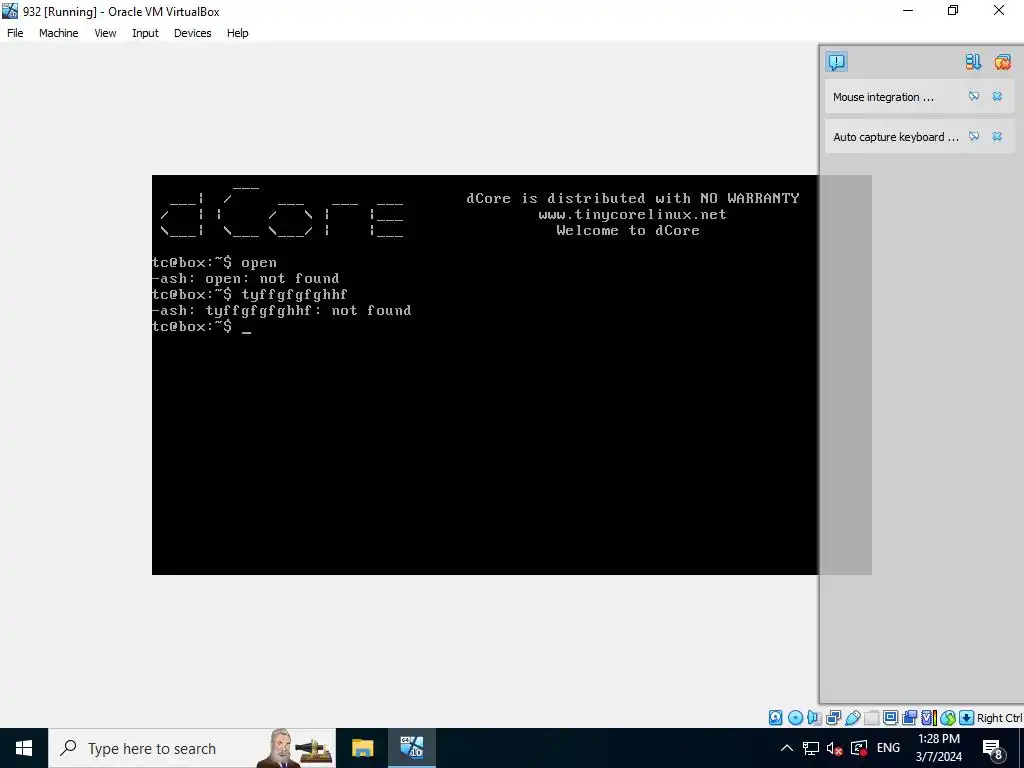Image resolution: width=1024 pixels, height=768 pixels.
Task: Open the Input menu
Action: pos(145,33)
